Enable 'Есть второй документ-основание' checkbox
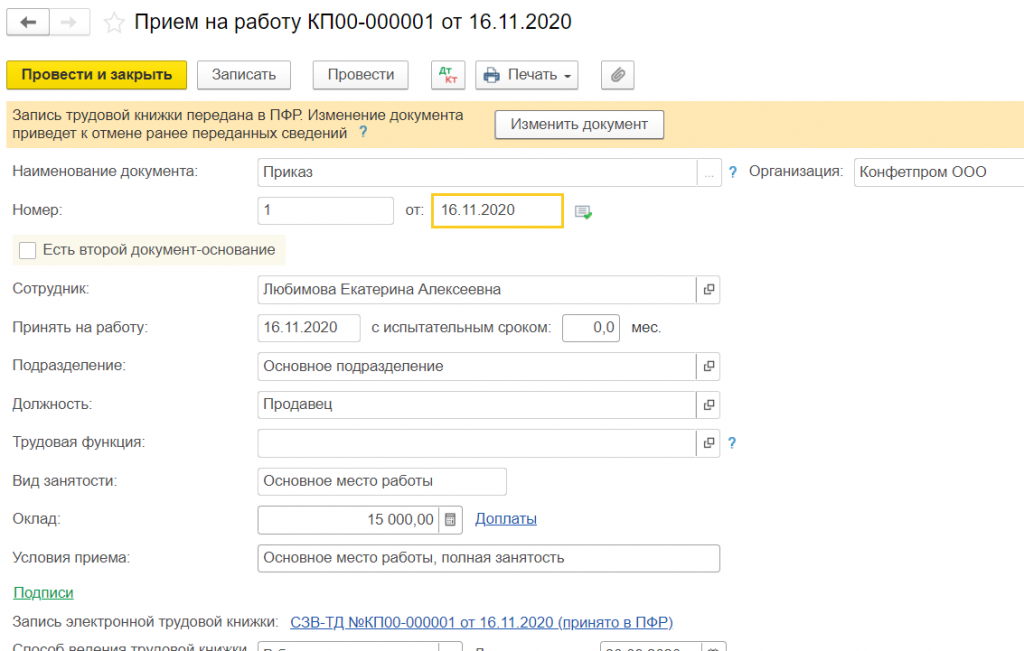Image resolution: width=1024 pixels, height=651 pixels. coord(27,249)
